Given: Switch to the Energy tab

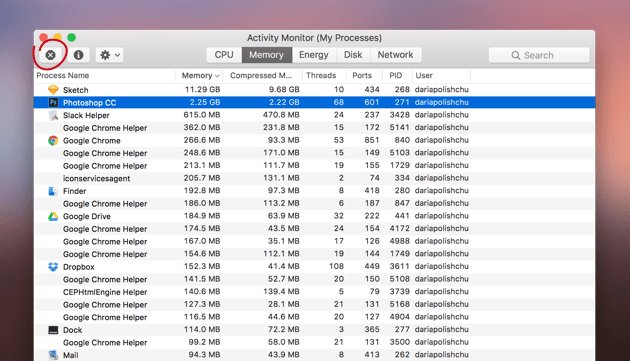Looking at the screenshot, I should [313, 55].
